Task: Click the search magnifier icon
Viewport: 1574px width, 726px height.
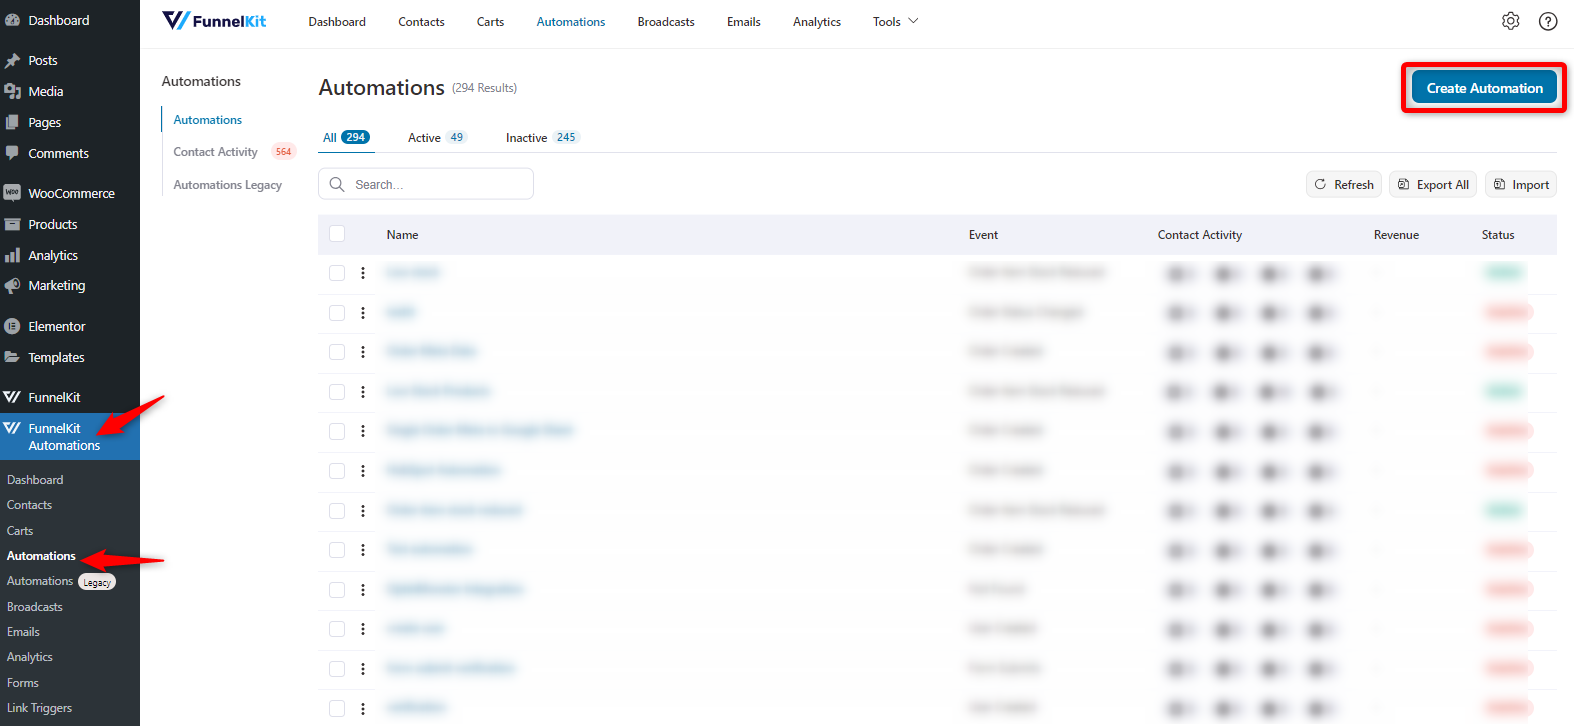Action: 337,184
